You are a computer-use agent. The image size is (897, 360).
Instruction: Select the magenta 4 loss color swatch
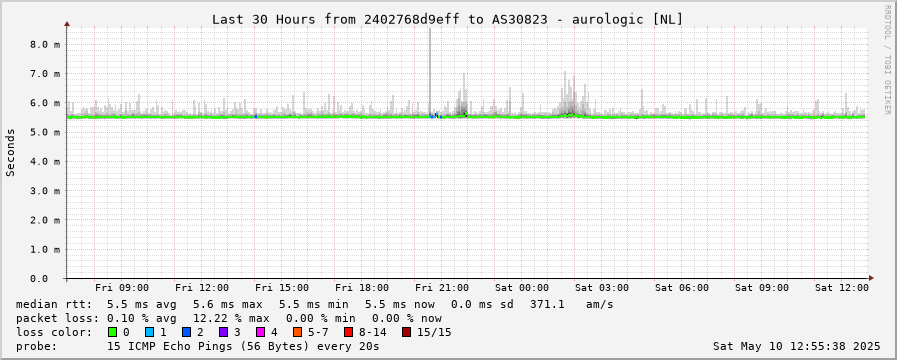(x=260, y=332)
